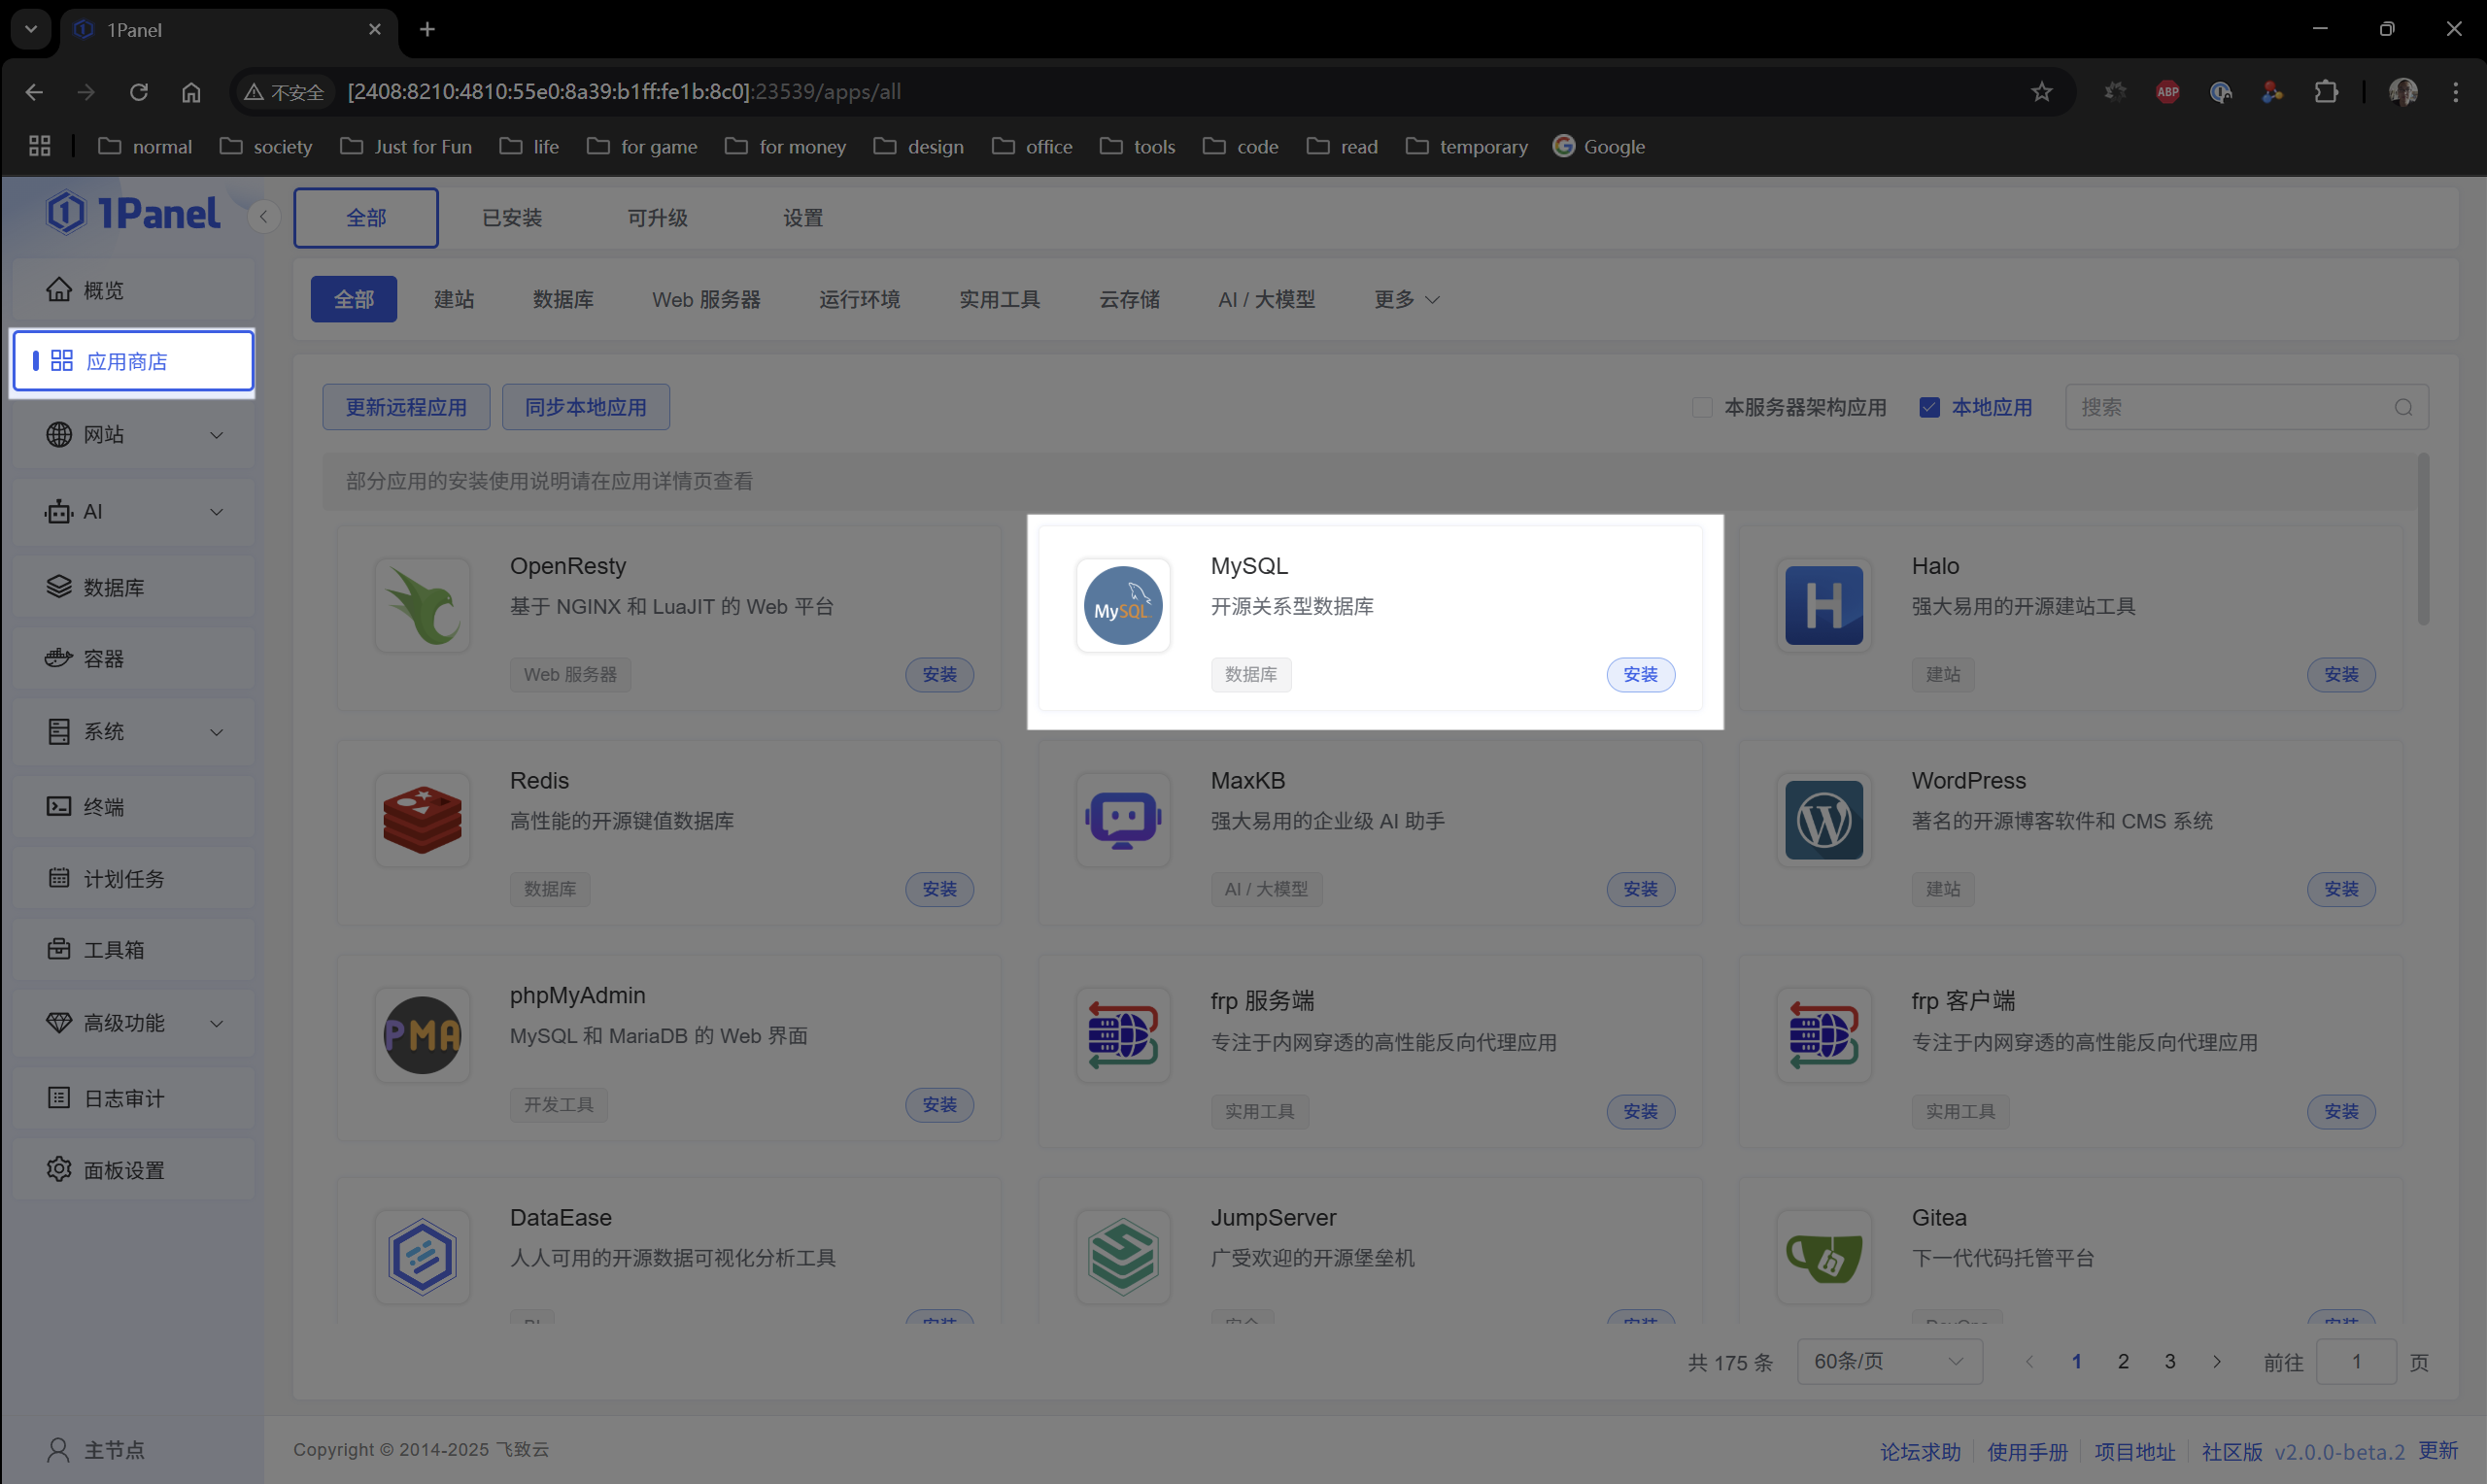
Task: Uncheck the 本地应用 checkbox
Action: click(x=1929, y=407)
